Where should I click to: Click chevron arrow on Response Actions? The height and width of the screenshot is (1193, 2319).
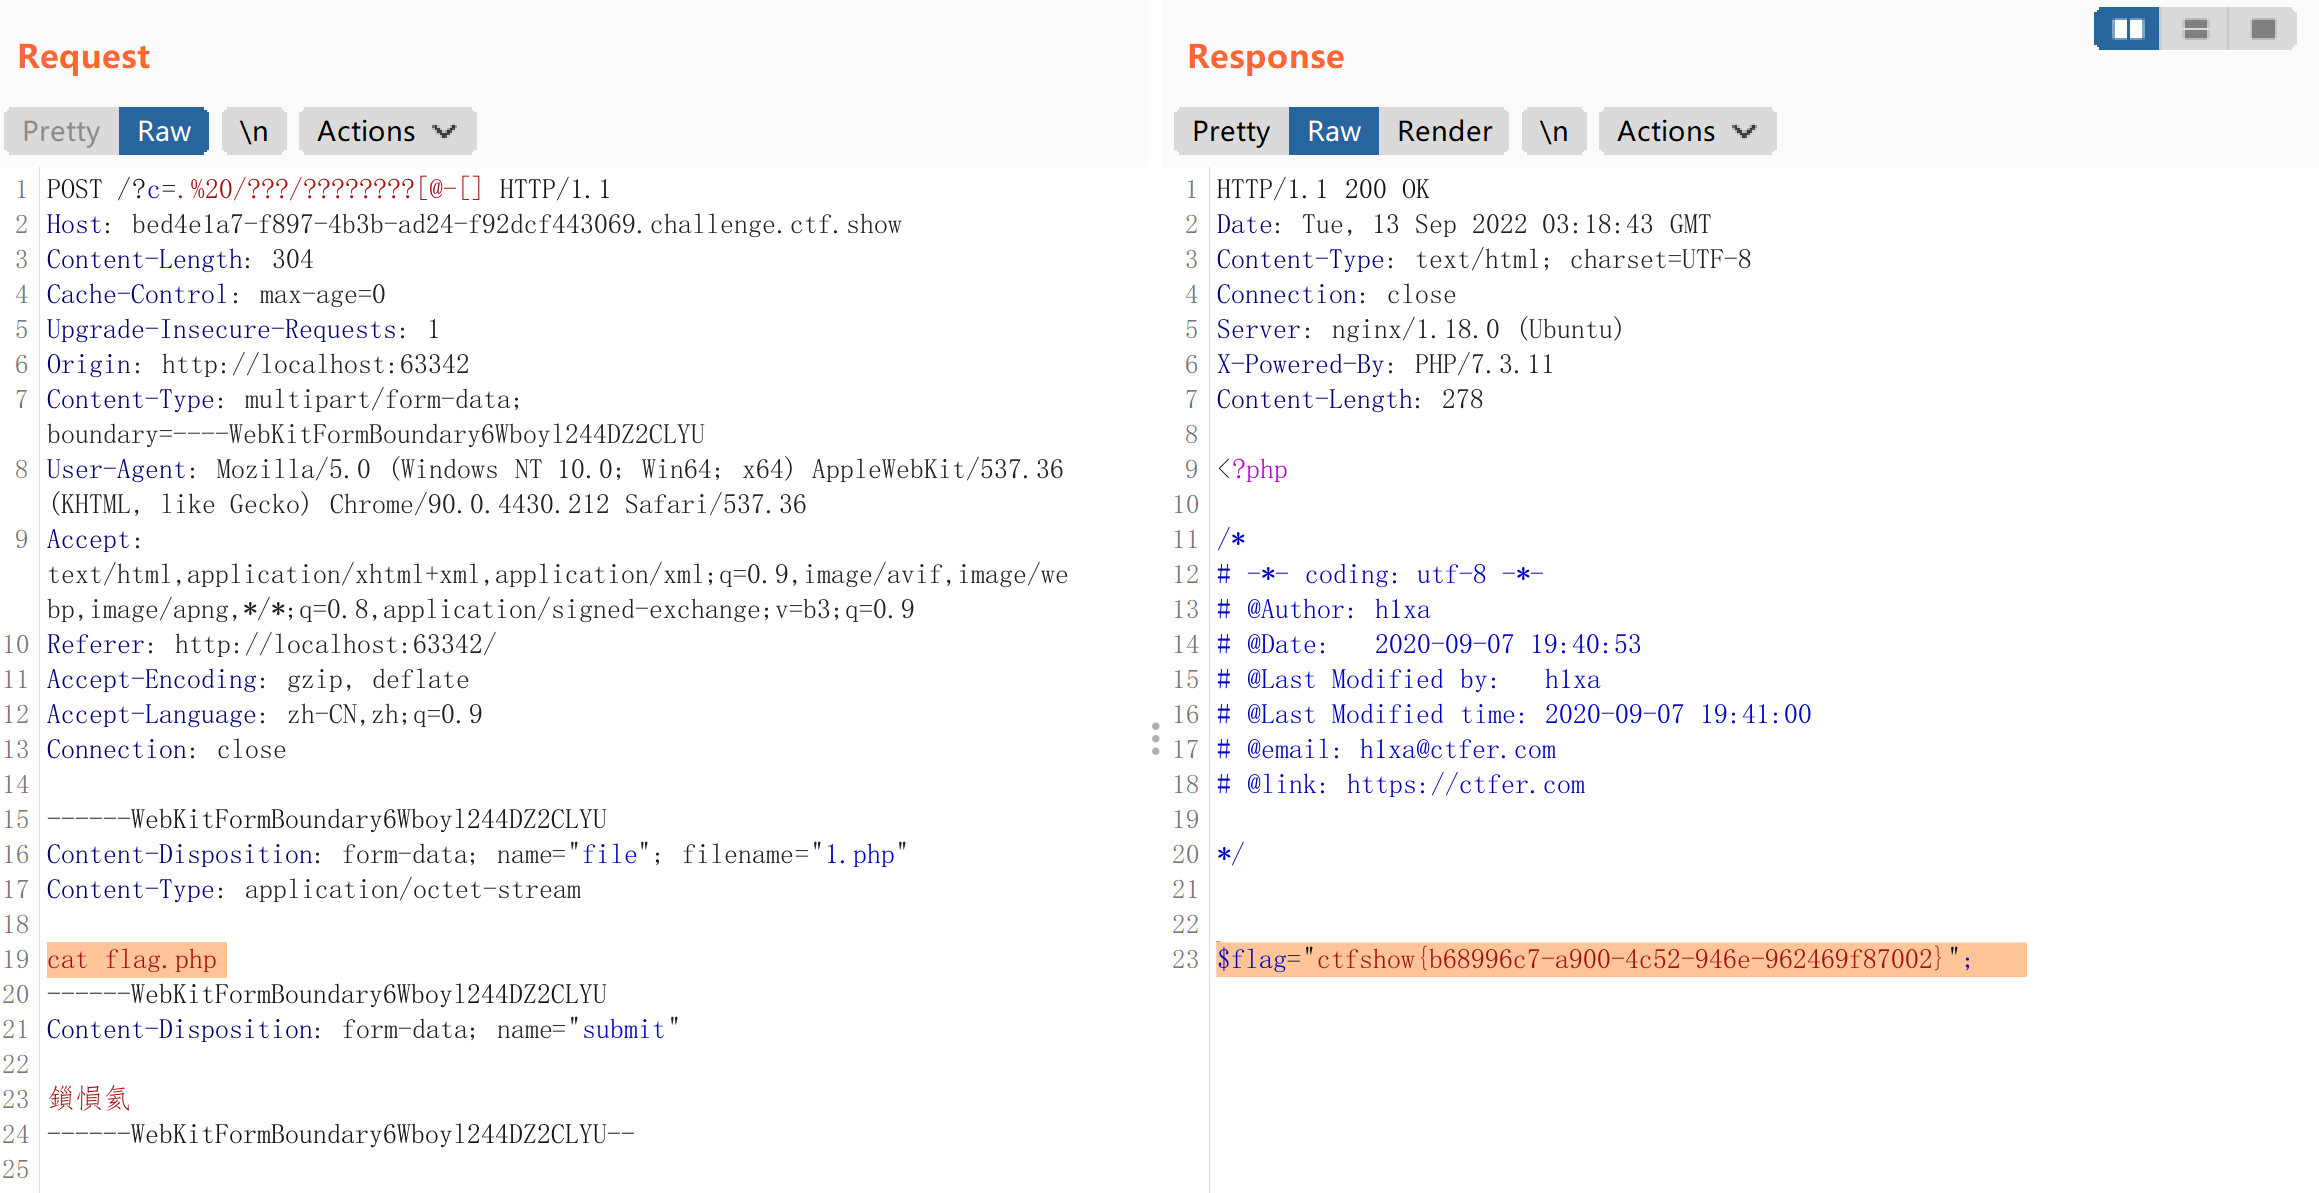tap(1744, 131)
